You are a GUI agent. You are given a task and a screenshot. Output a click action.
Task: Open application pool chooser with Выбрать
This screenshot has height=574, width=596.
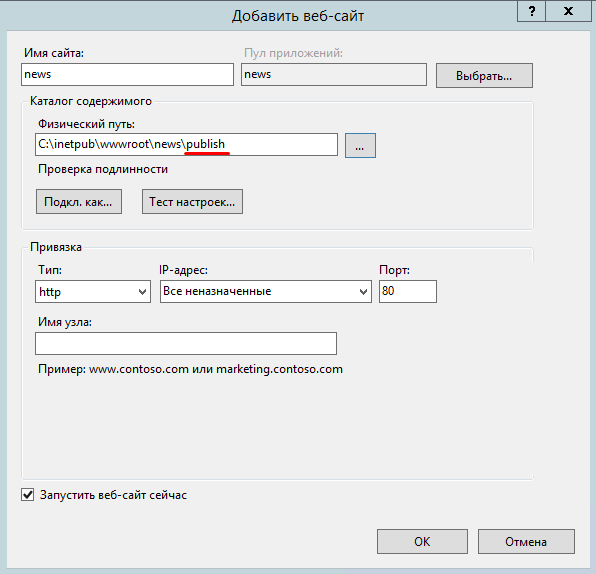484,76
